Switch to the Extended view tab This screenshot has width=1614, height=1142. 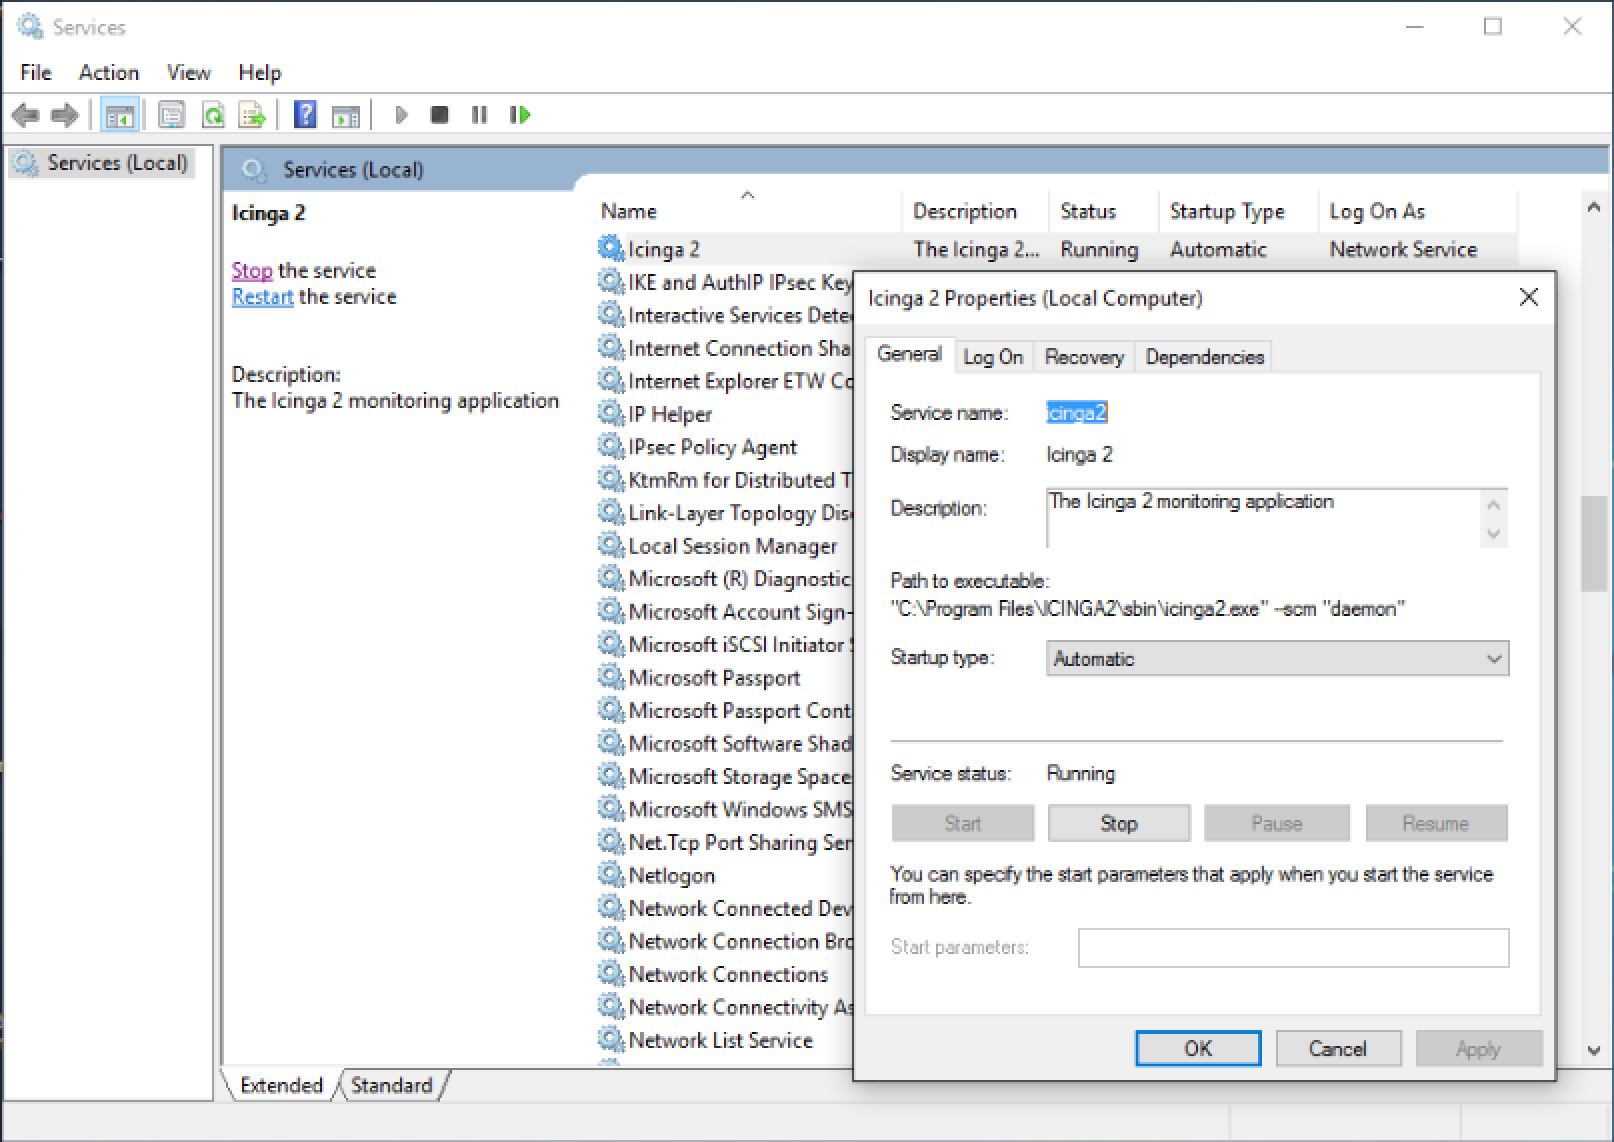pos(281,1085)
